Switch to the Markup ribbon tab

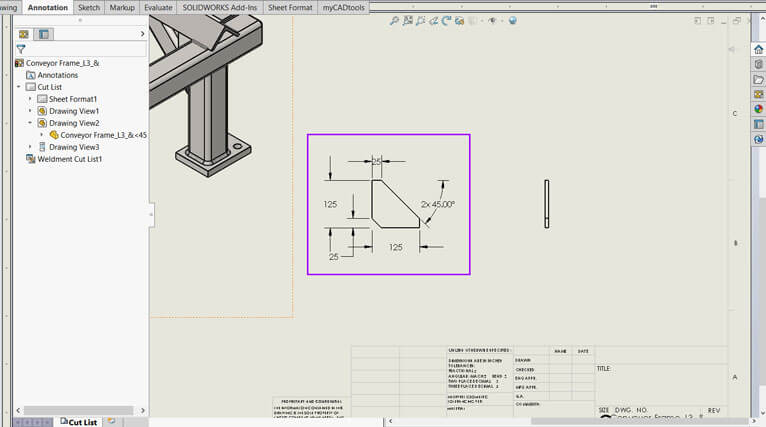(x=122, y=7)
